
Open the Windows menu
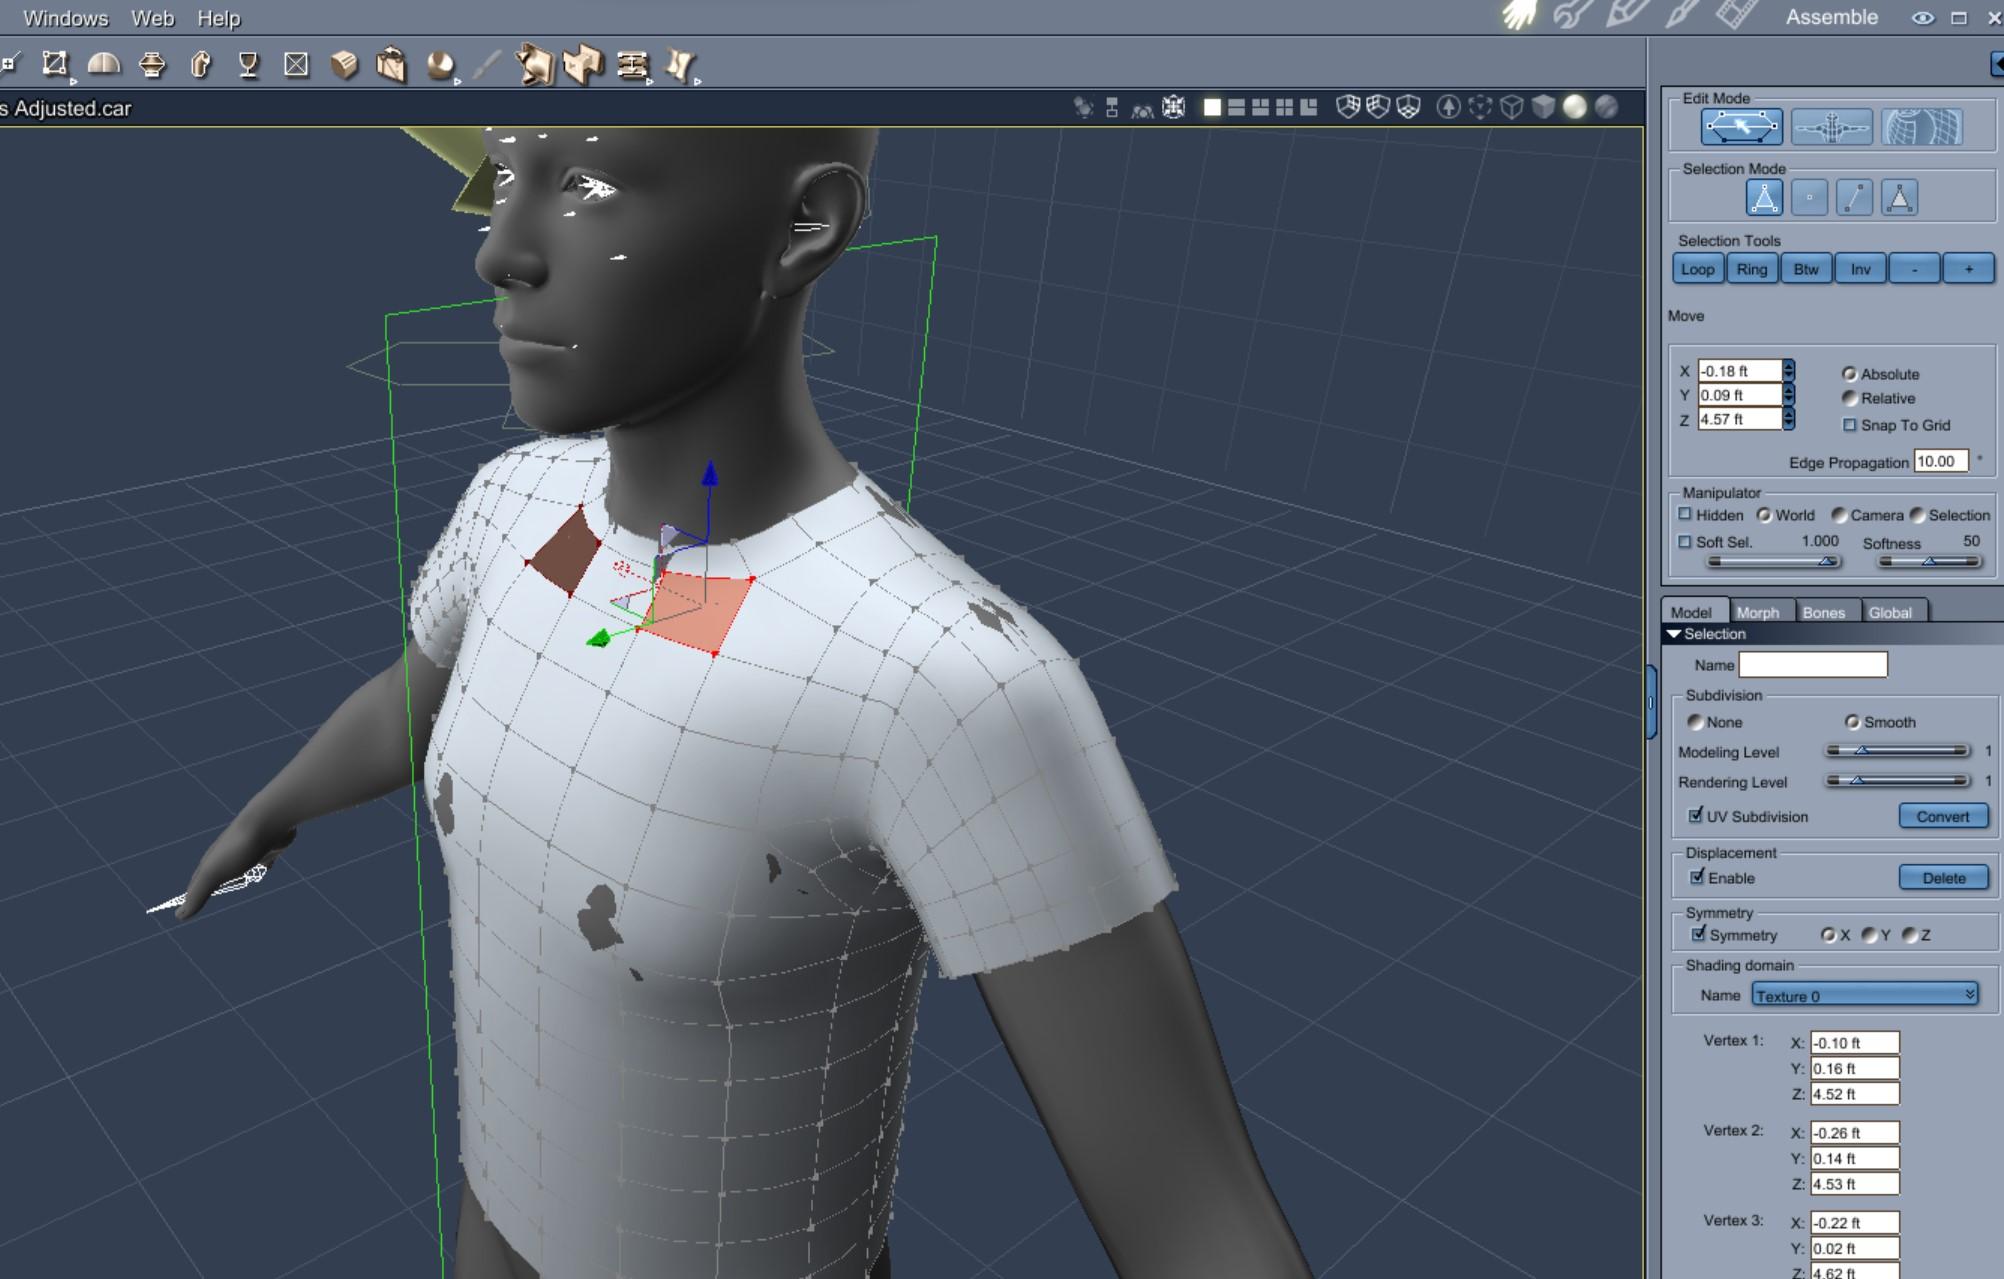65,18
